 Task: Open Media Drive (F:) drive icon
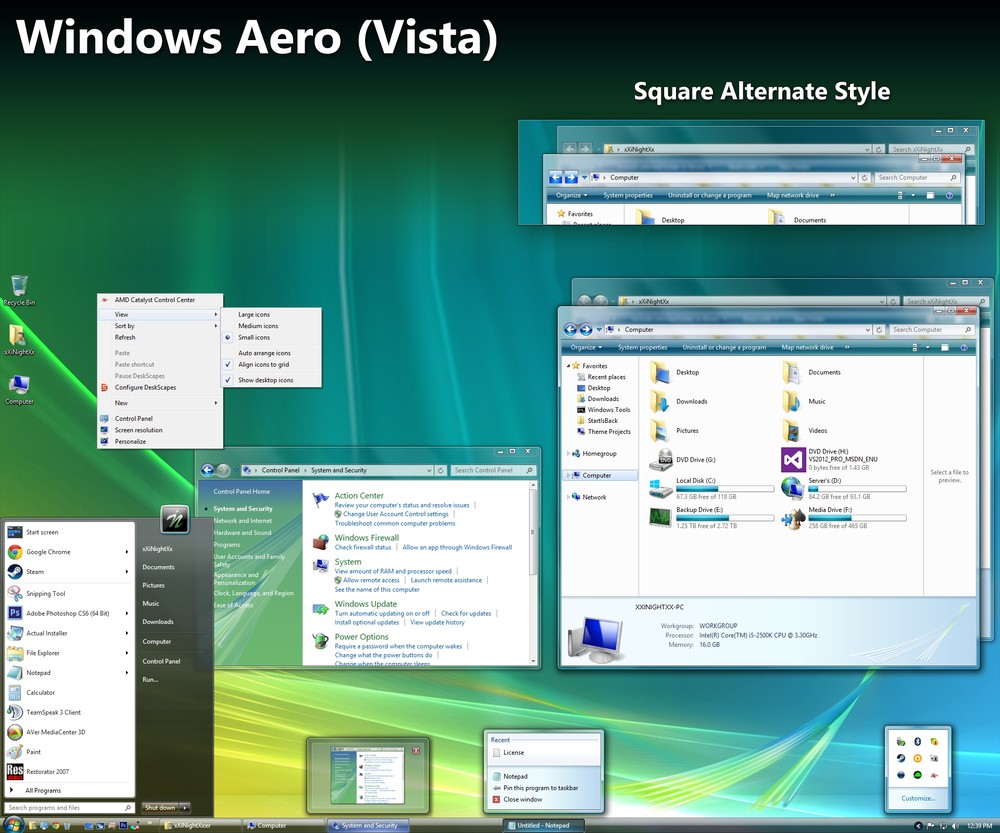[793, 518]
